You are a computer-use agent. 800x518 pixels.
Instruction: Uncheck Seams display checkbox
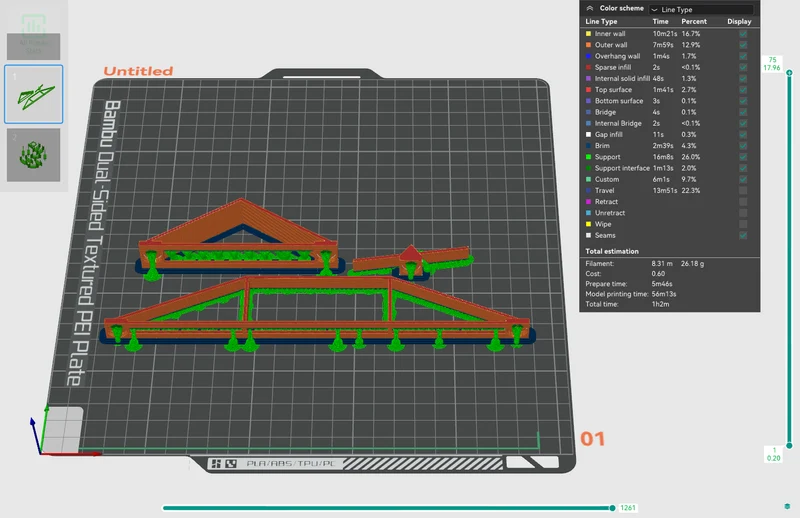point(743,235)
